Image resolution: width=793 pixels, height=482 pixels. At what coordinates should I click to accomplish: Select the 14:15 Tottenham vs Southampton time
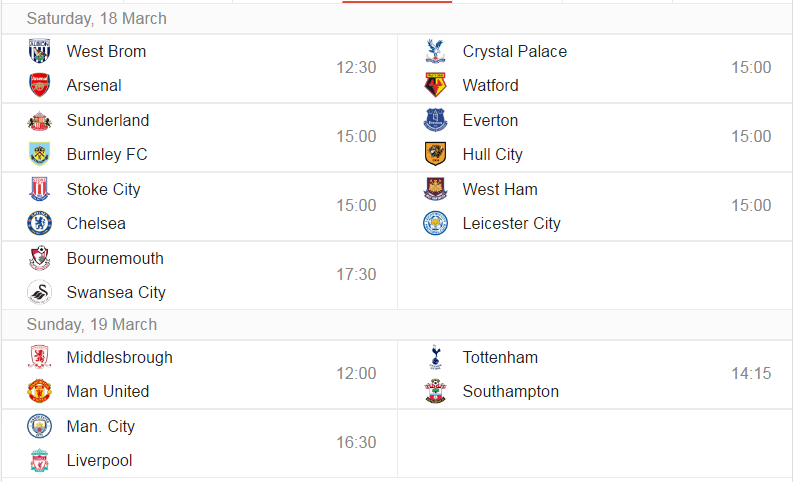[x=751, y=373]
